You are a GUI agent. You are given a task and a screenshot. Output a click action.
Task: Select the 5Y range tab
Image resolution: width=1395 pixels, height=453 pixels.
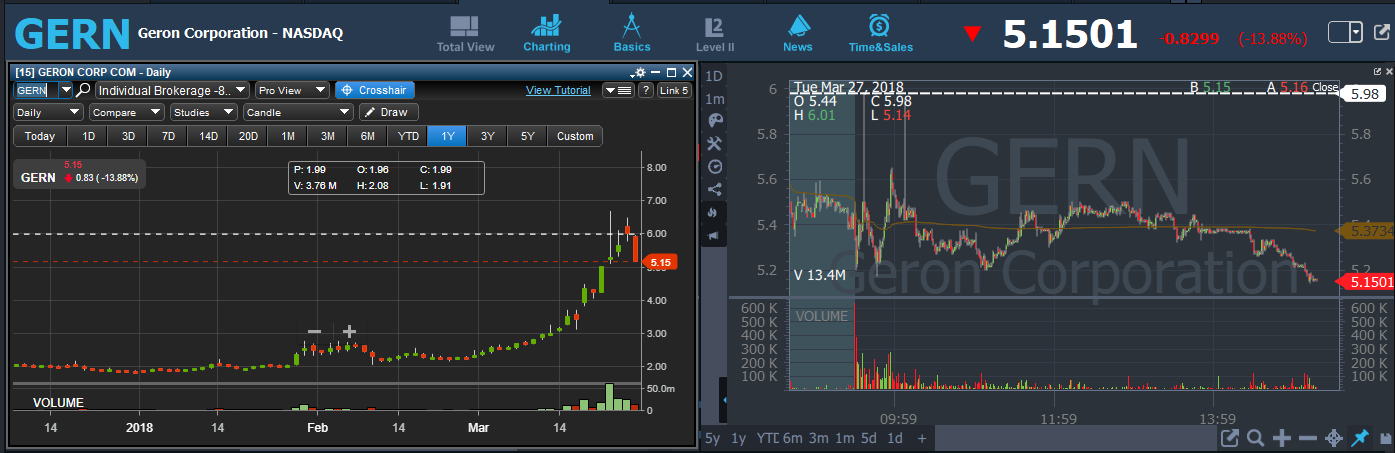tap(528, 136)
